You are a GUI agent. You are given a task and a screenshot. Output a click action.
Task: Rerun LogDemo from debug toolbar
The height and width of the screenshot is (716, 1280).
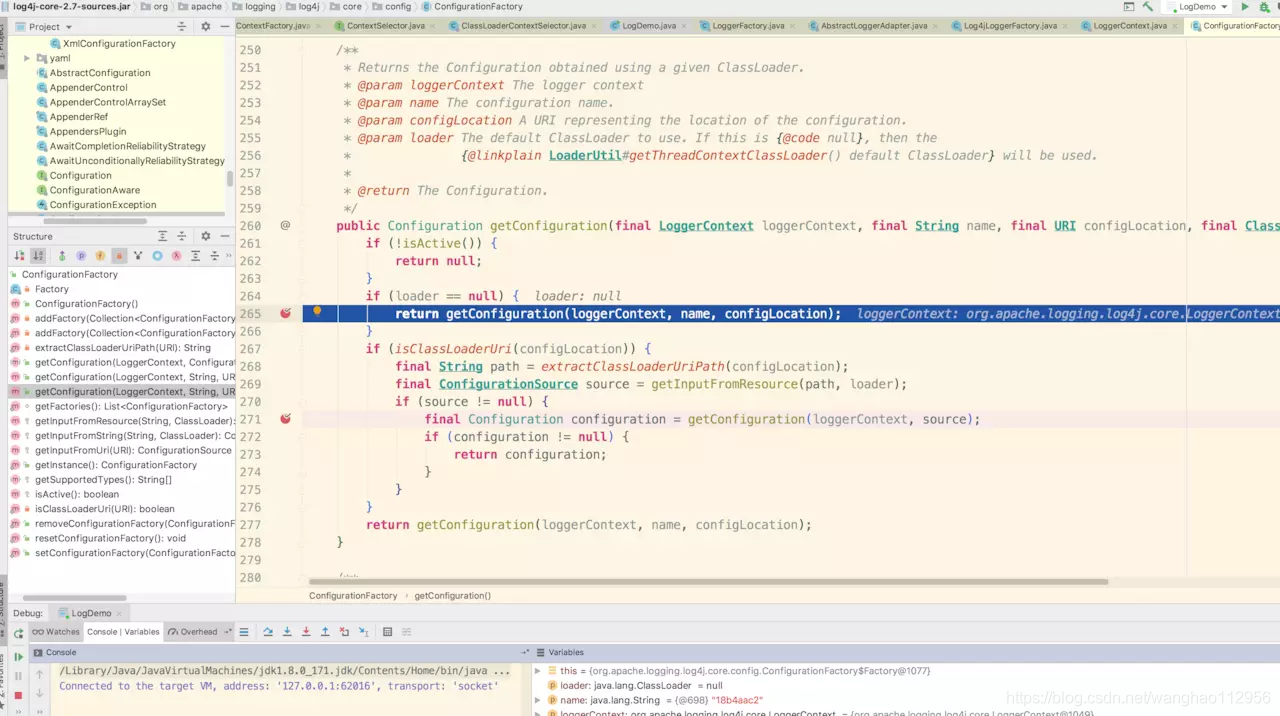tap(19, 633)
